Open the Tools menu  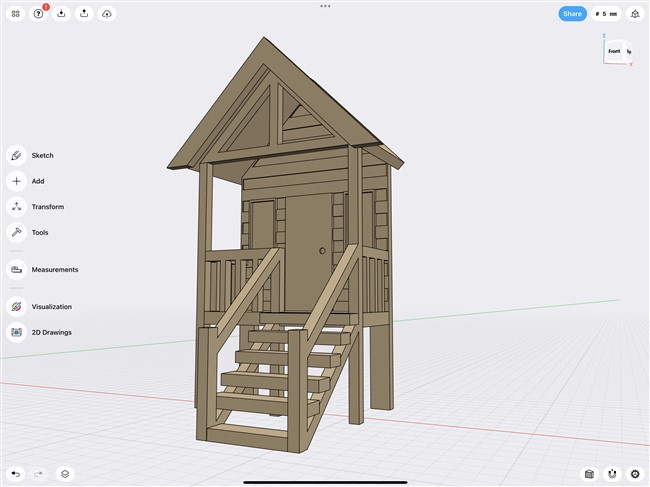coord(17,233)
